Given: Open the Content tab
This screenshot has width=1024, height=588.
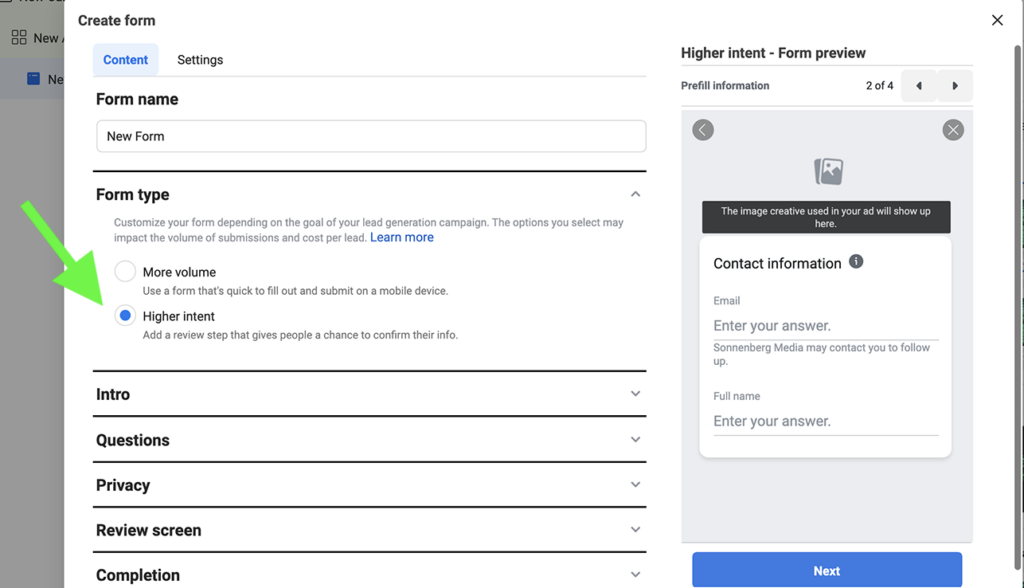Looking at the screenshot, I should [x=125, y=59].
